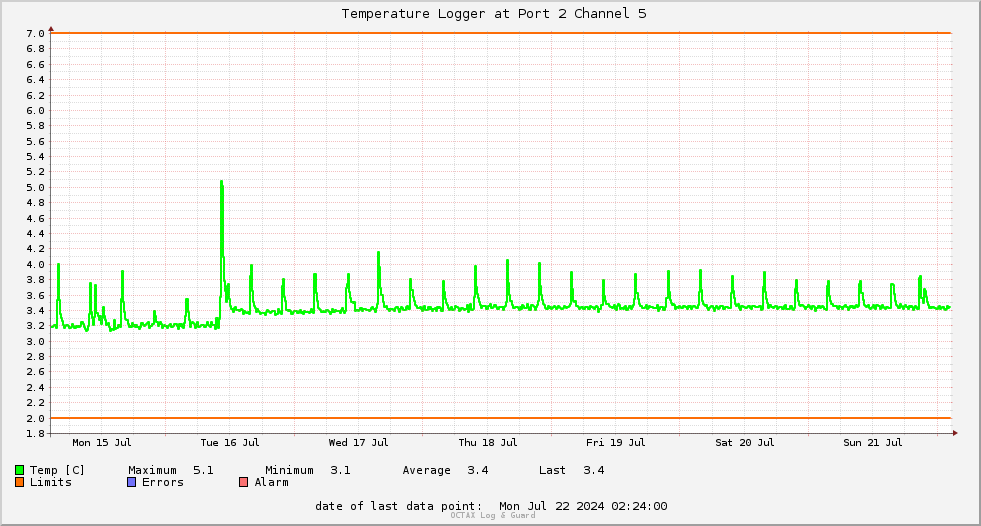Click the 'Alarm' legend label

point(272,482)
